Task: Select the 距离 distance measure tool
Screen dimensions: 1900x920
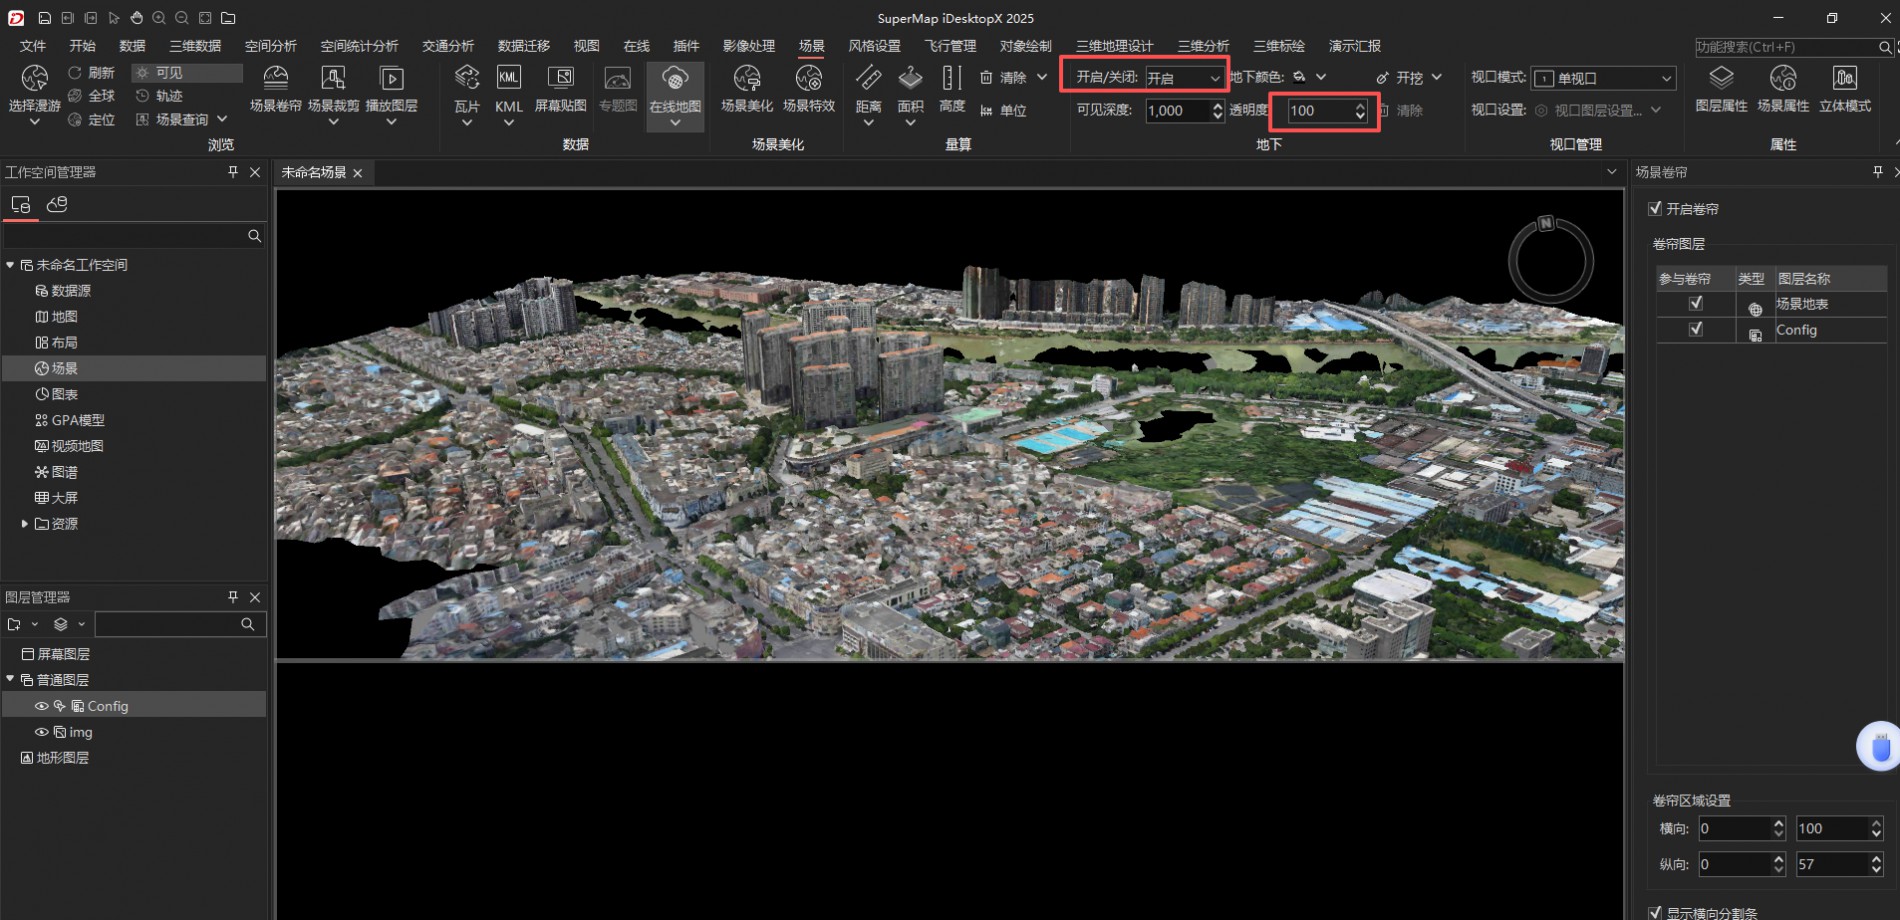Action: point(868,80)
